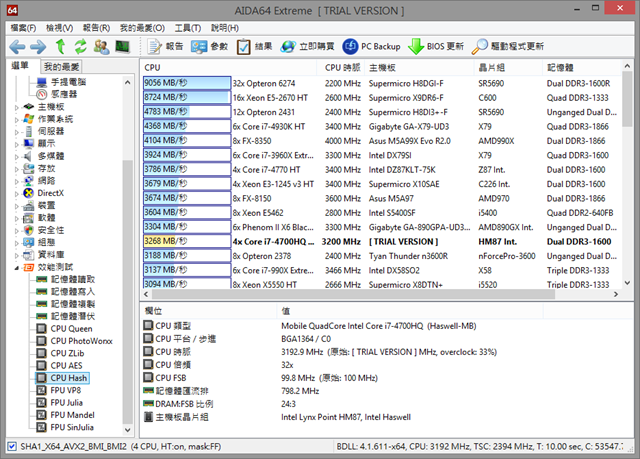Select 感應器 sensor tree item
The image size is (640, 459).
(x=64, y=94)
